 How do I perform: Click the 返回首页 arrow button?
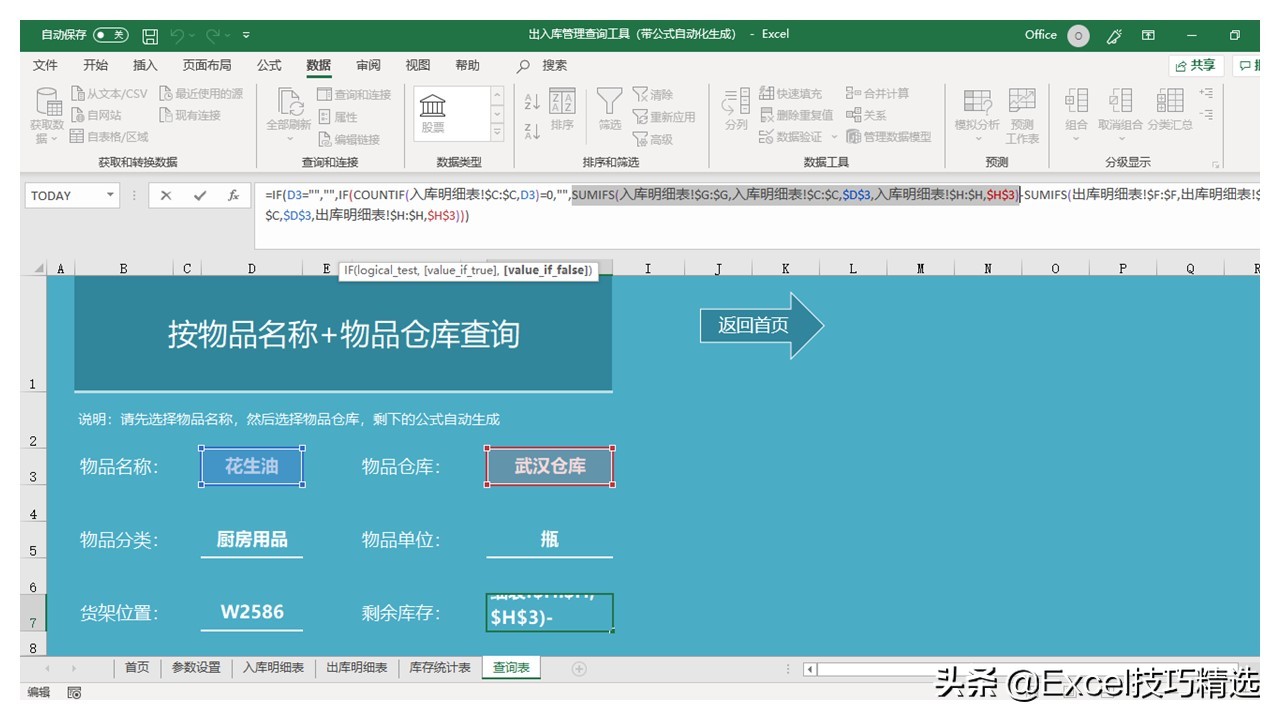point(752,324)
